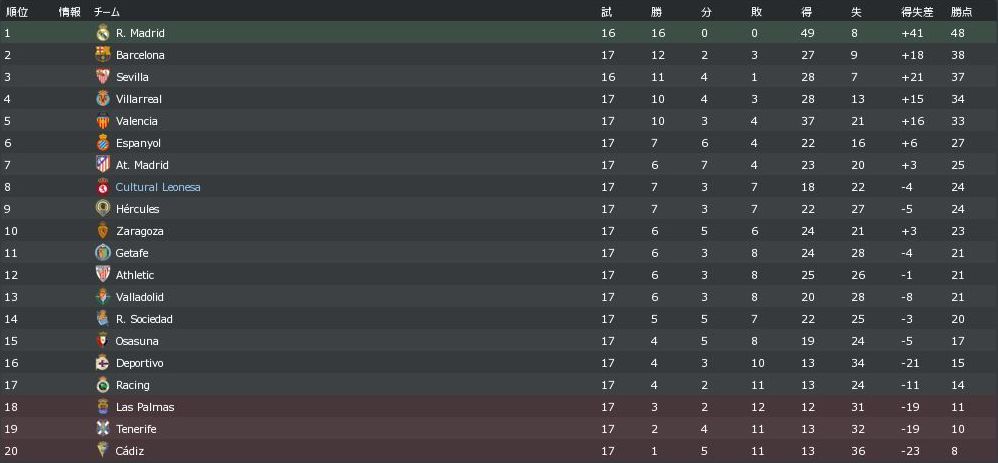Click the Las Palmas crest icon
998x463 pixels.
pos(102,407)
